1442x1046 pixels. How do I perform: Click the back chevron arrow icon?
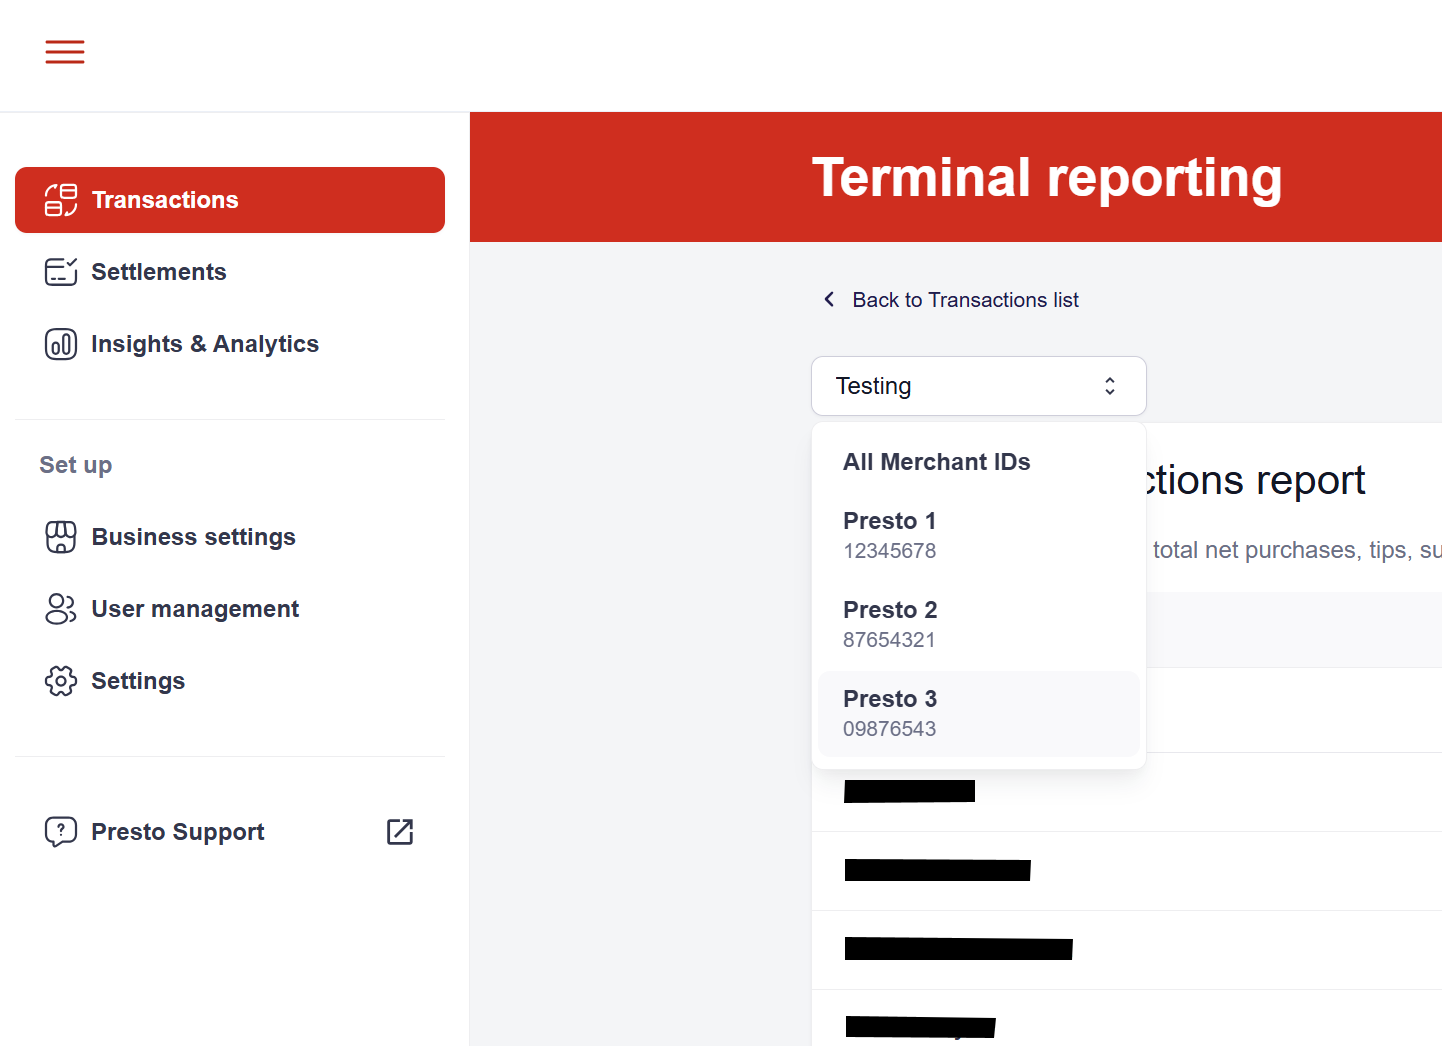(x=829, y=300)
